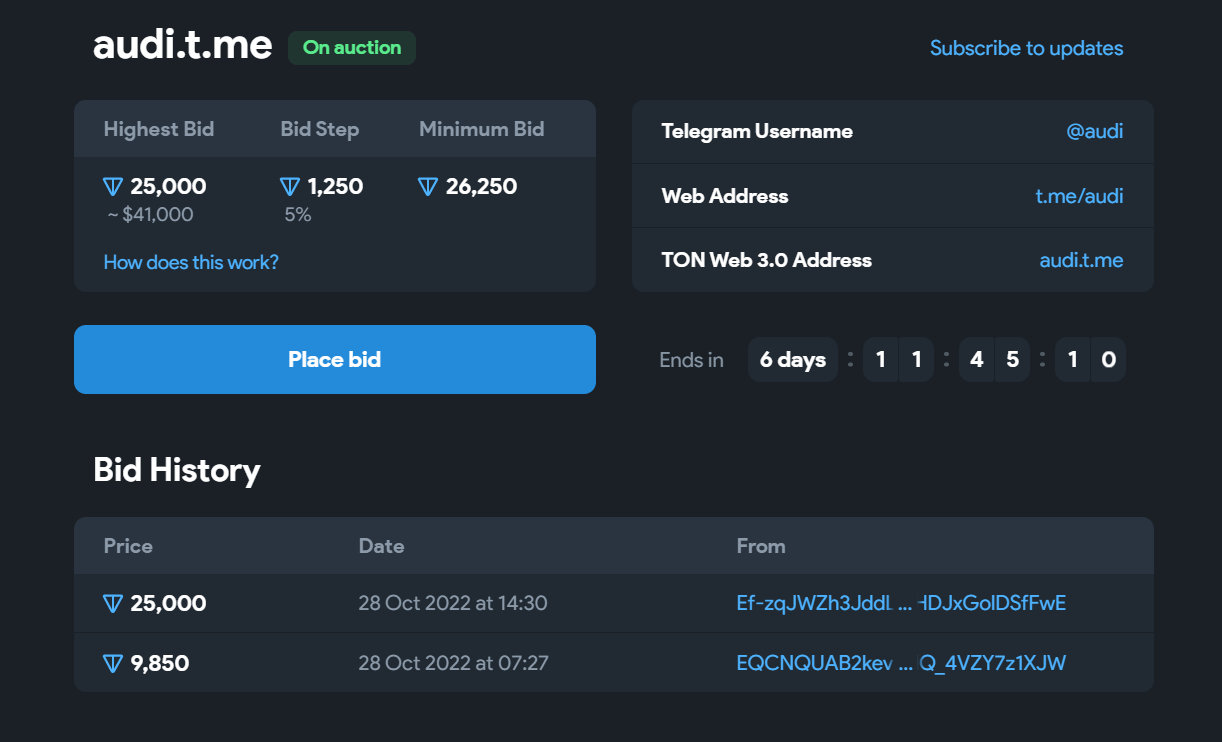Select the 26,250 minimum bid value
The height and width of the screenshot is (742, 1222).
tap(481, 187)
